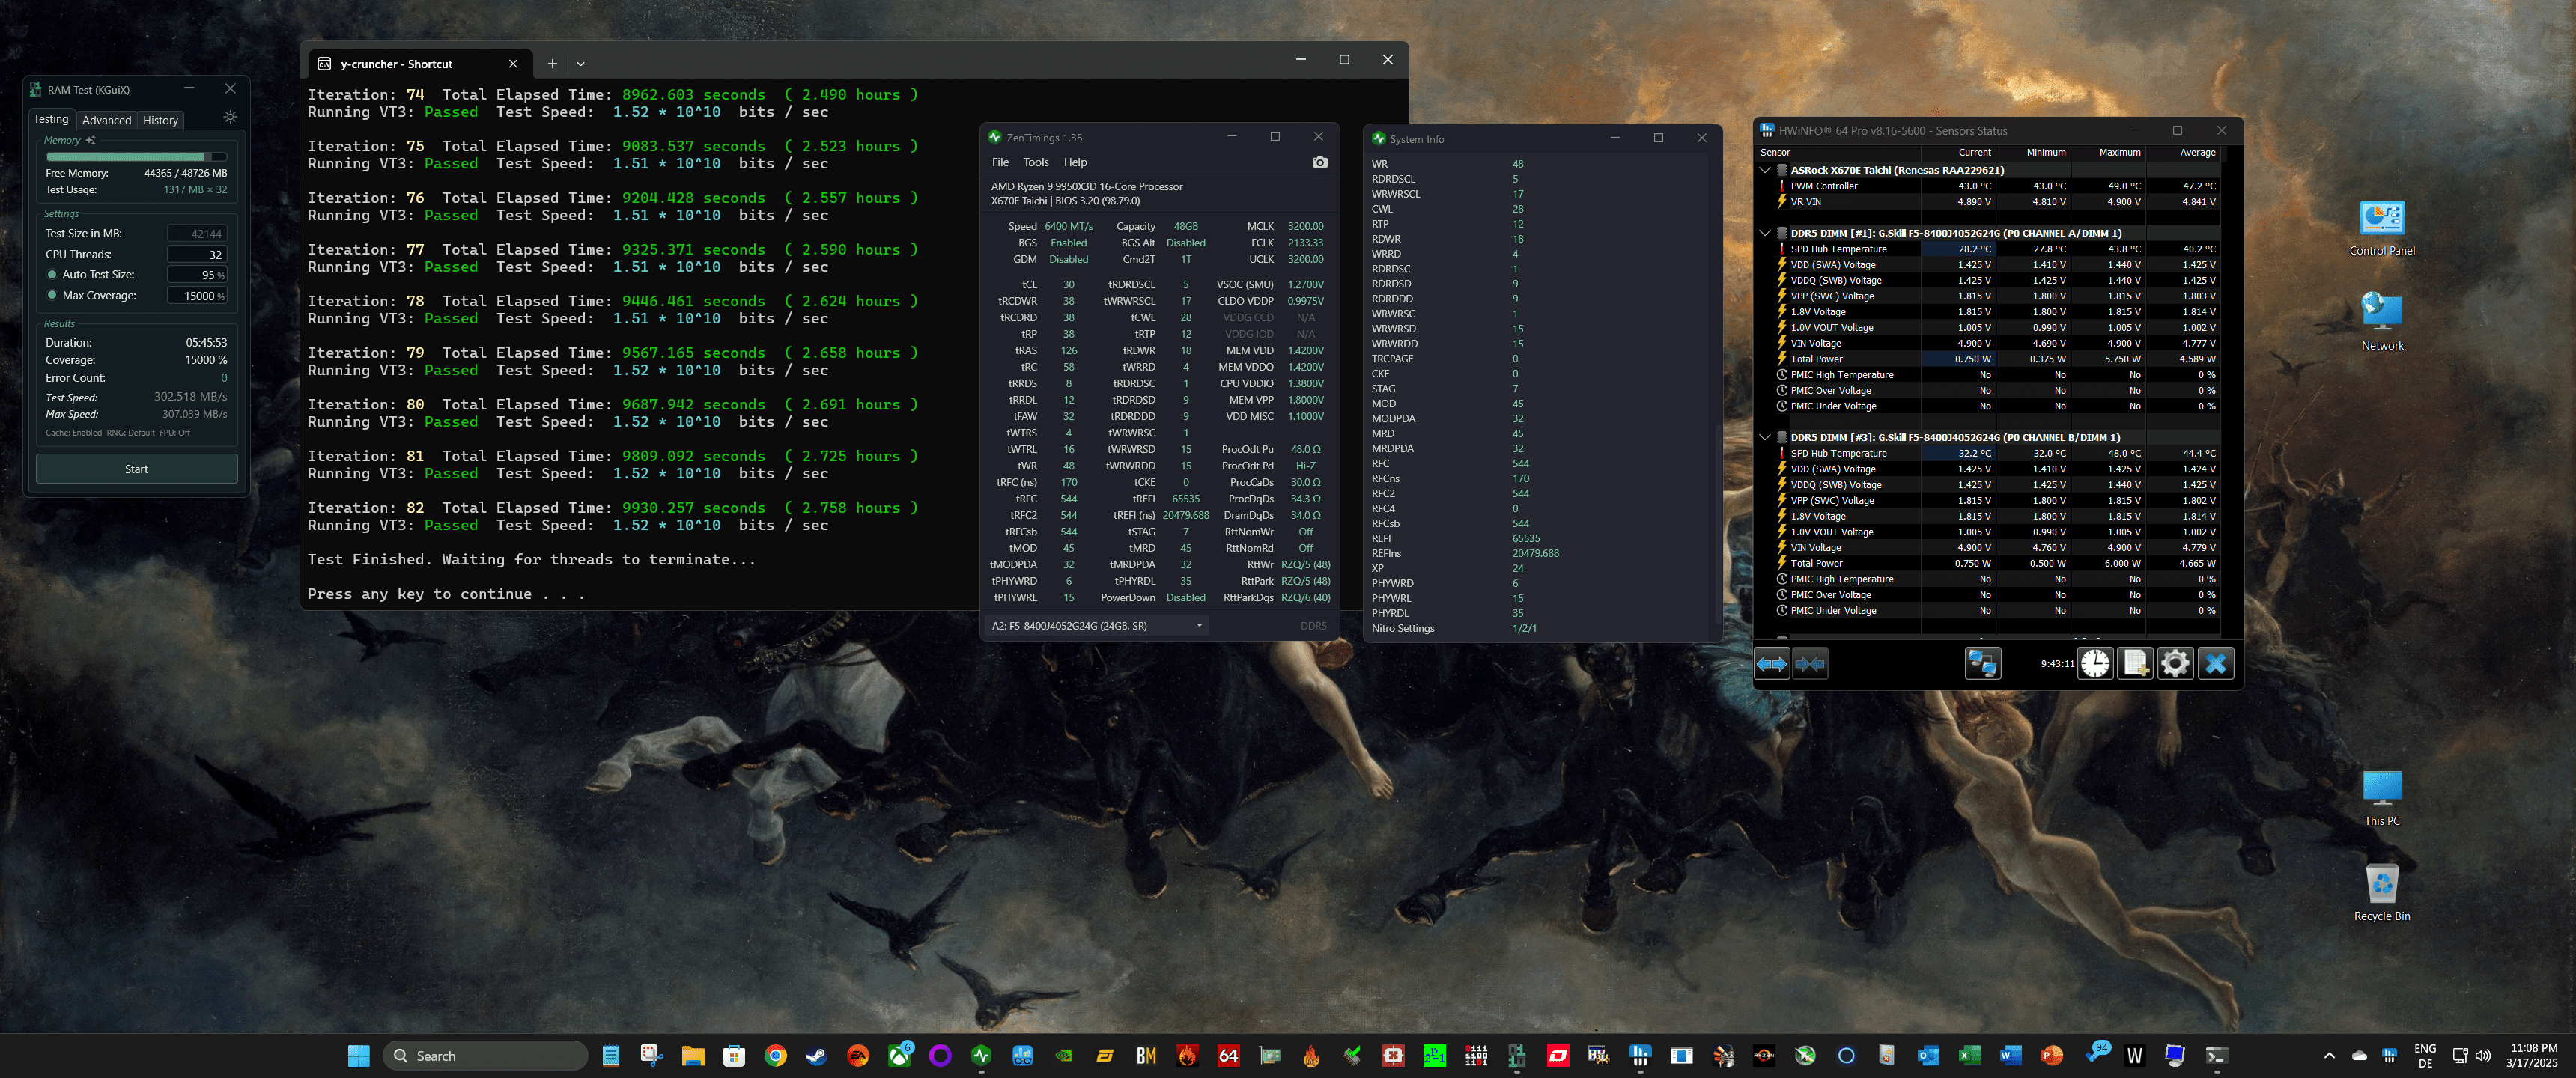Toggle Max Coverage option
Image resolution: width=2576 pixels, height=1078 pixels.
click(x=52, y=296)
